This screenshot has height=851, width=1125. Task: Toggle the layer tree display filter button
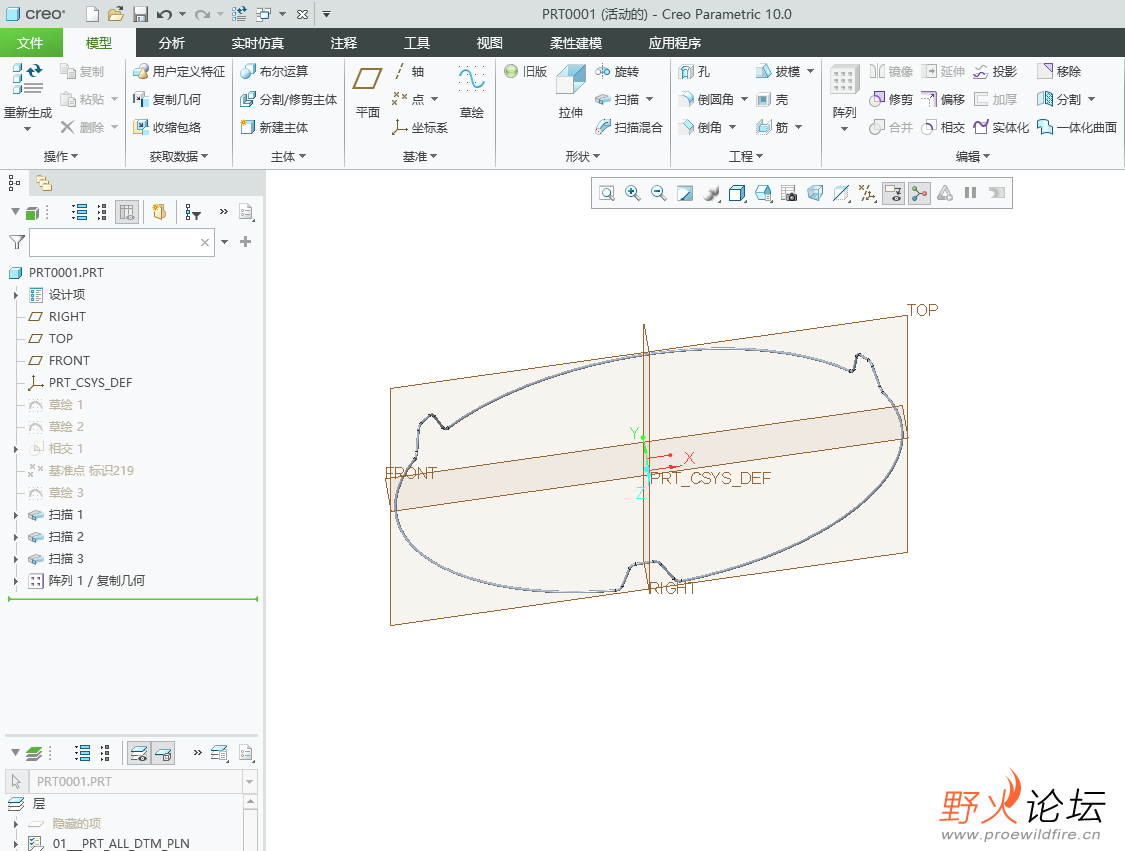click(x=164, y=753)
